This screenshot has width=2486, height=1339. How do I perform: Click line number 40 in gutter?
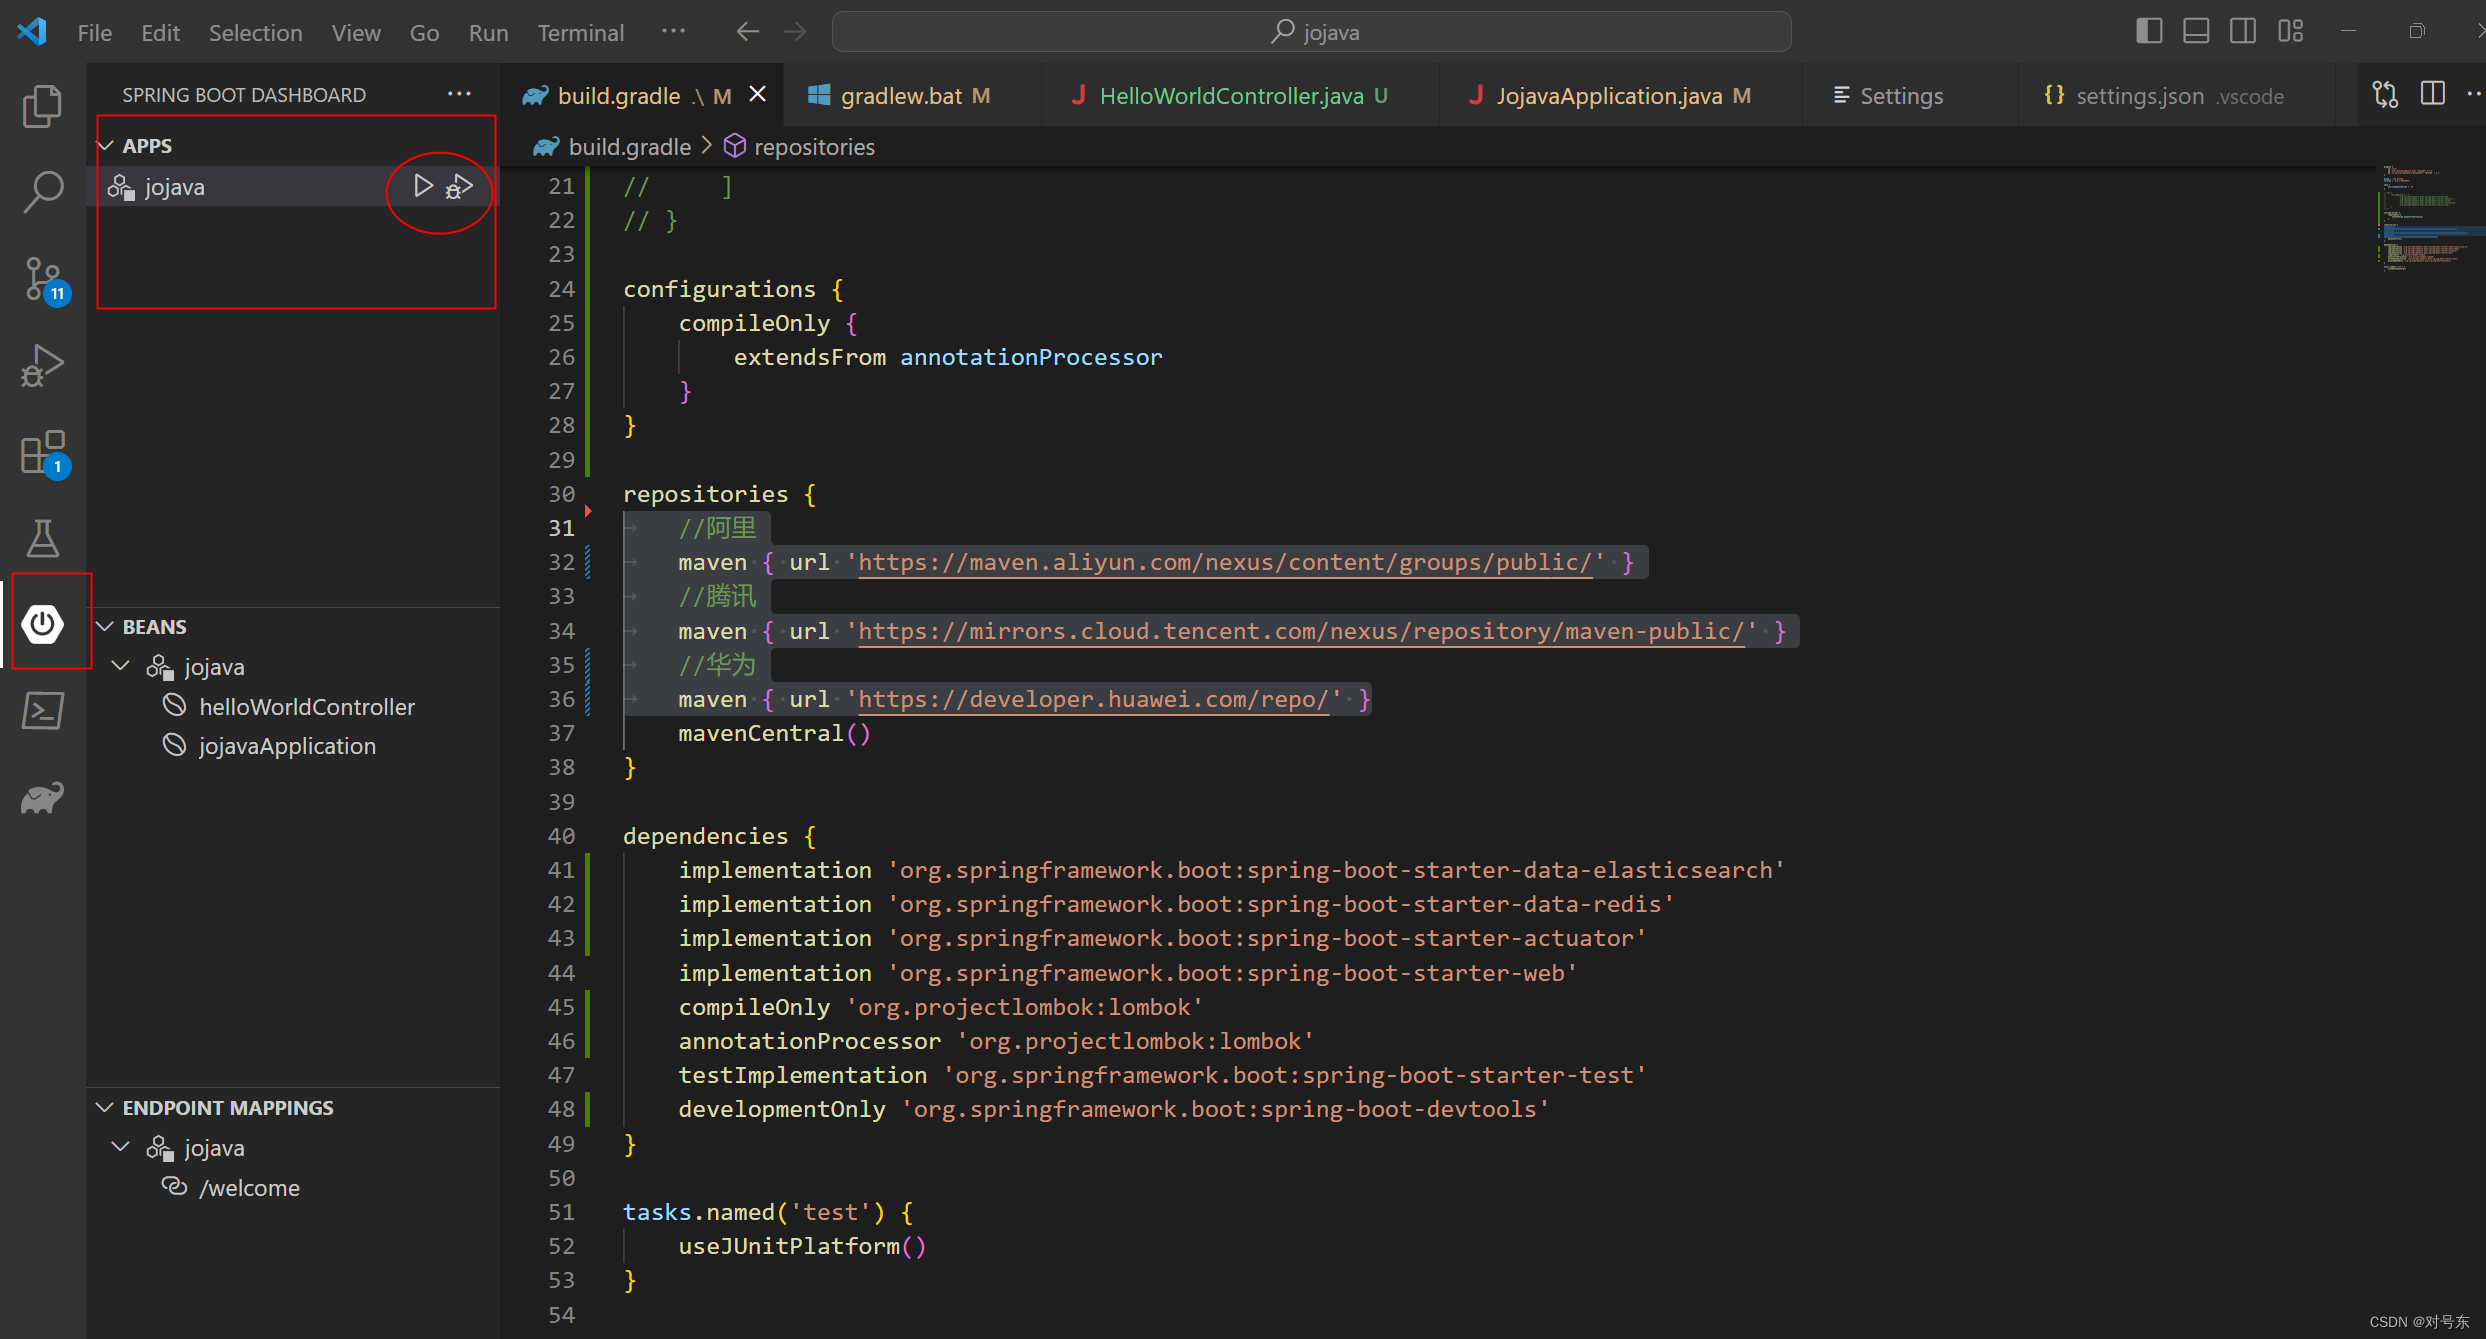pyautogui.click(x=561, y=836)
